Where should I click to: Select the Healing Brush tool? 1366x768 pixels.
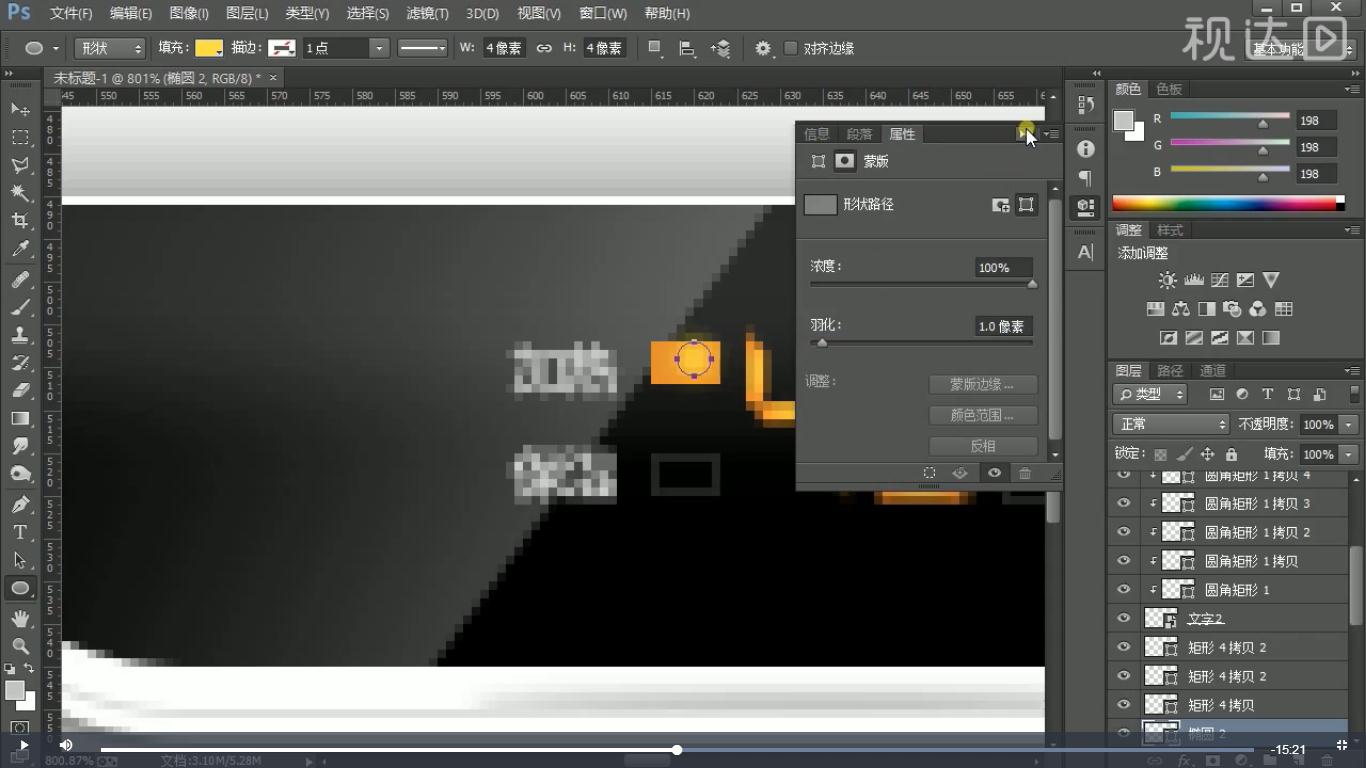20,280
